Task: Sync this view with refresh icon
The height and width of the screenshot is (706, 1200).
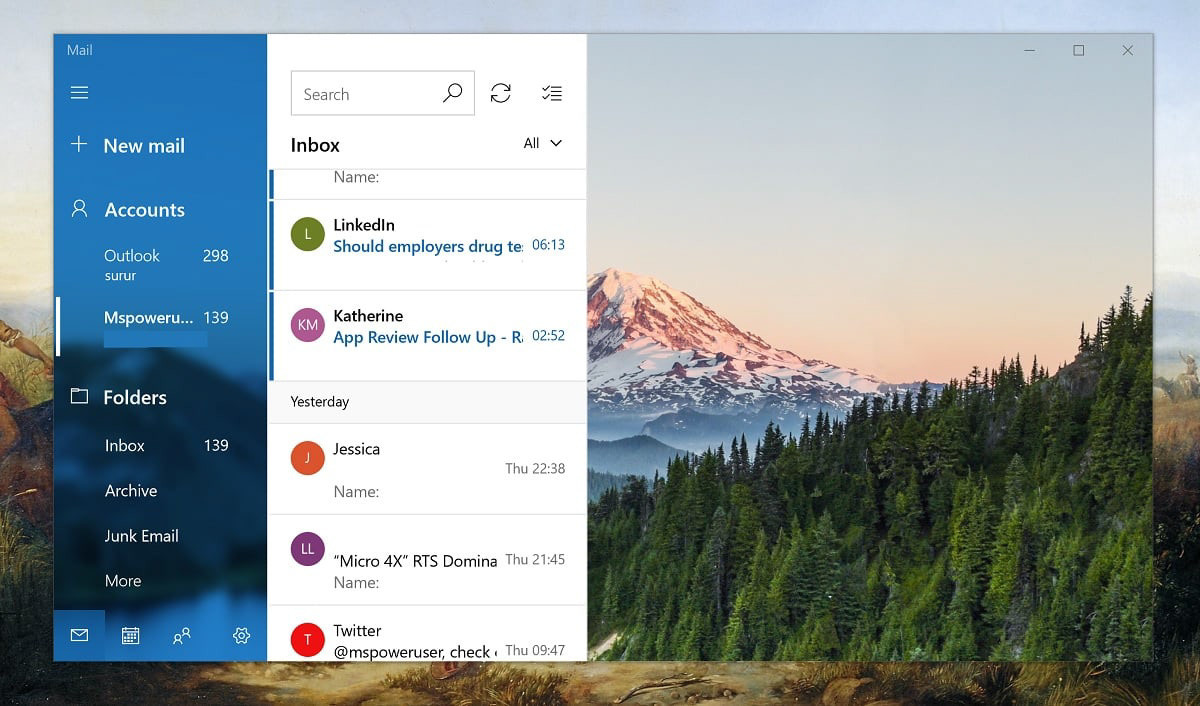Action: 501,93
